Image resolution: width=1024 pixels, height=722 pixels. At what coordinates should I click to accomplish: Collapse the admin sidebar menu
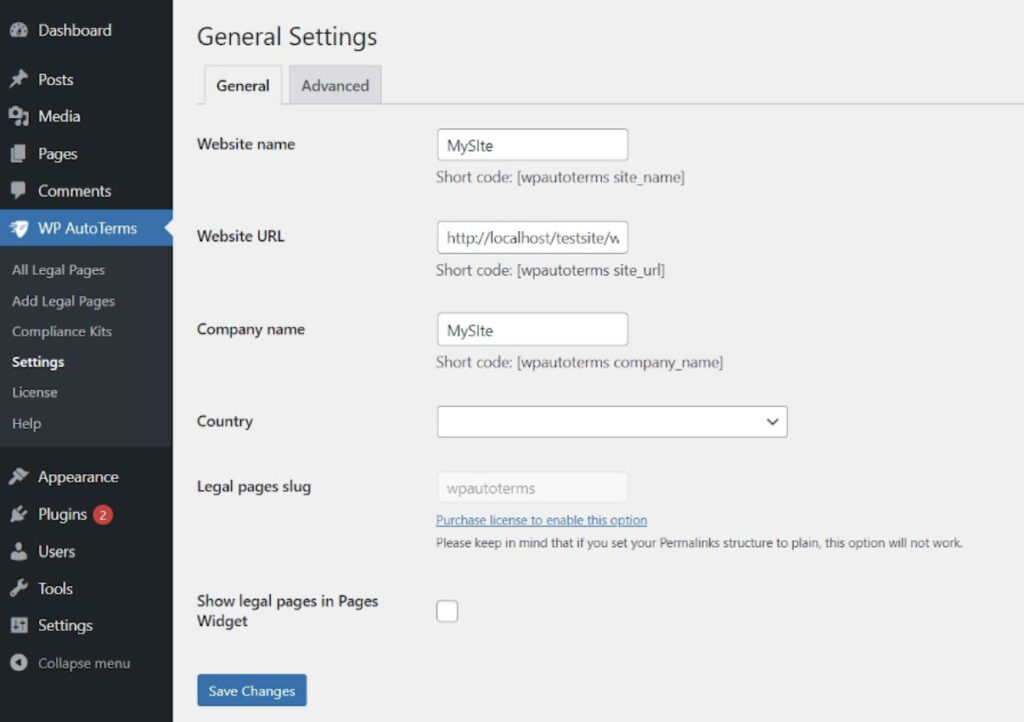70,663
